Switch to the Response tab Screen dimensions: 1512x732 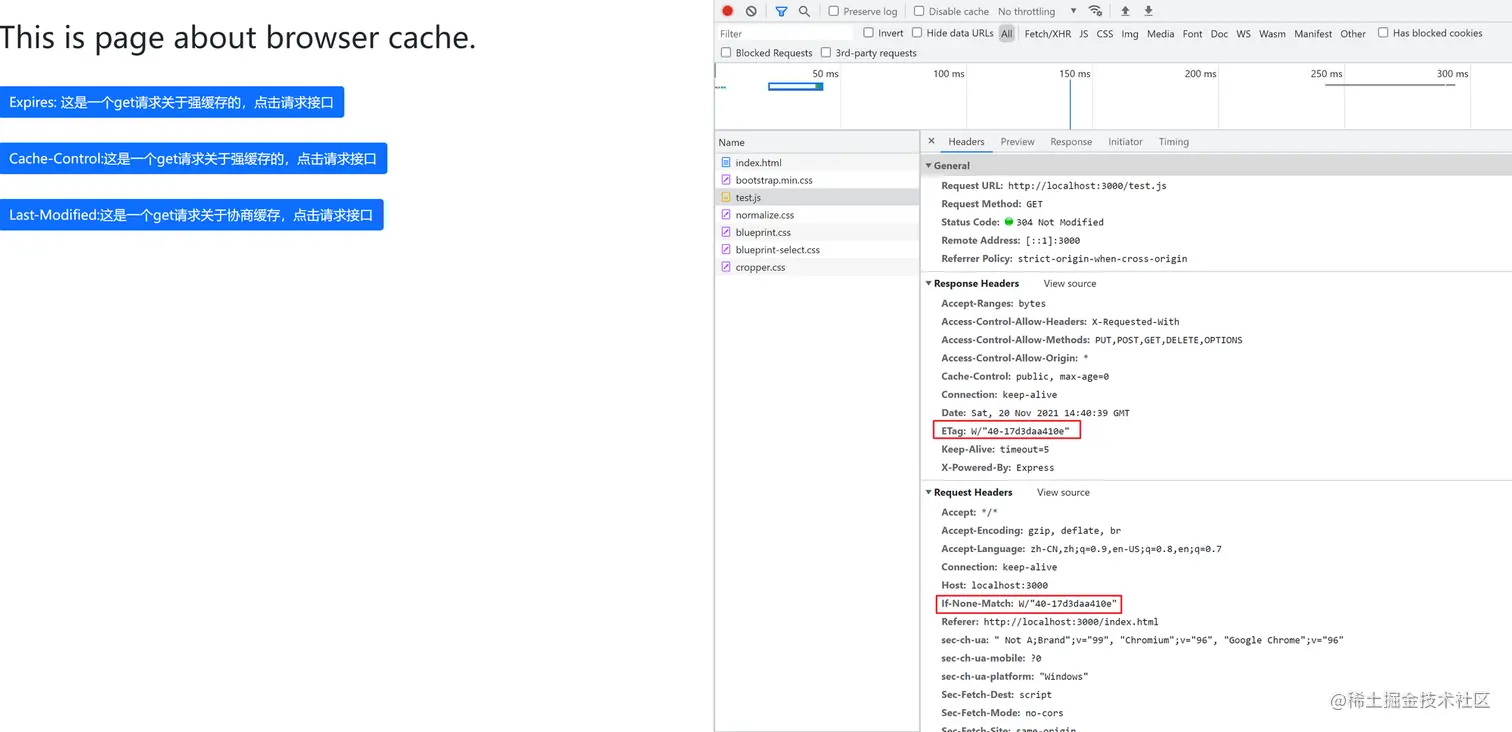1071,142
